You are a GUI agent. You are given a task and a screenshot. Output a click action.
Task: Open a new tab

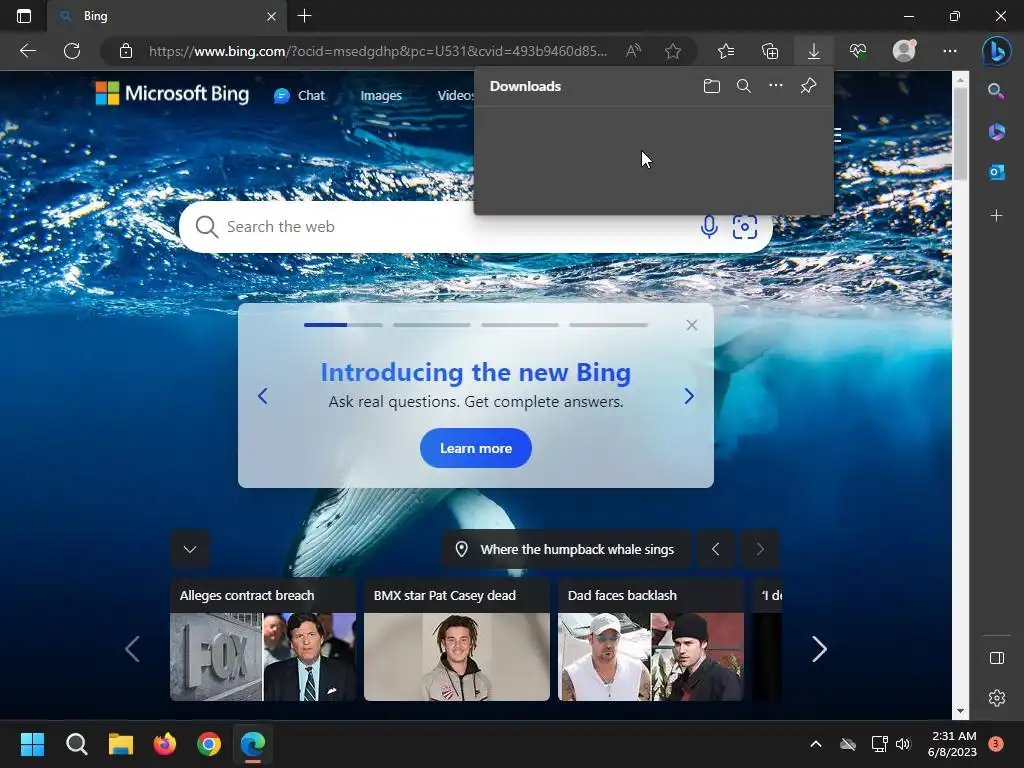(x=304, y=16)
